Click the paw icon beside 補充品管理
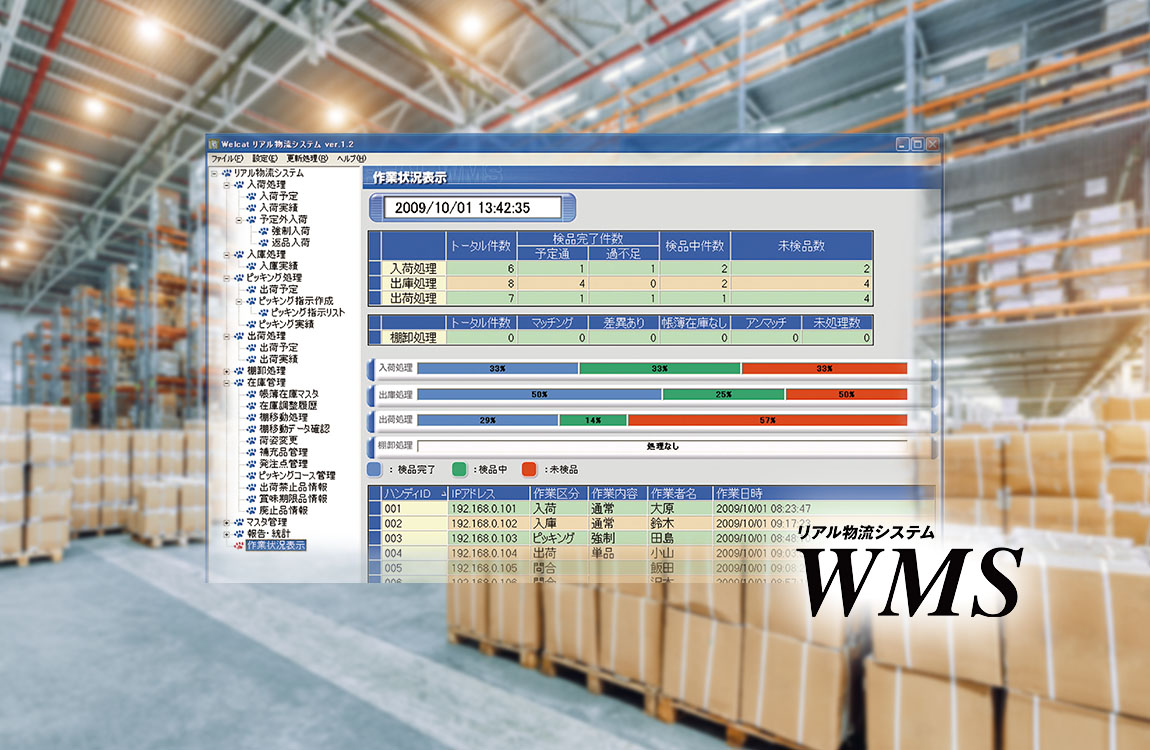 [x=252, y=452]
